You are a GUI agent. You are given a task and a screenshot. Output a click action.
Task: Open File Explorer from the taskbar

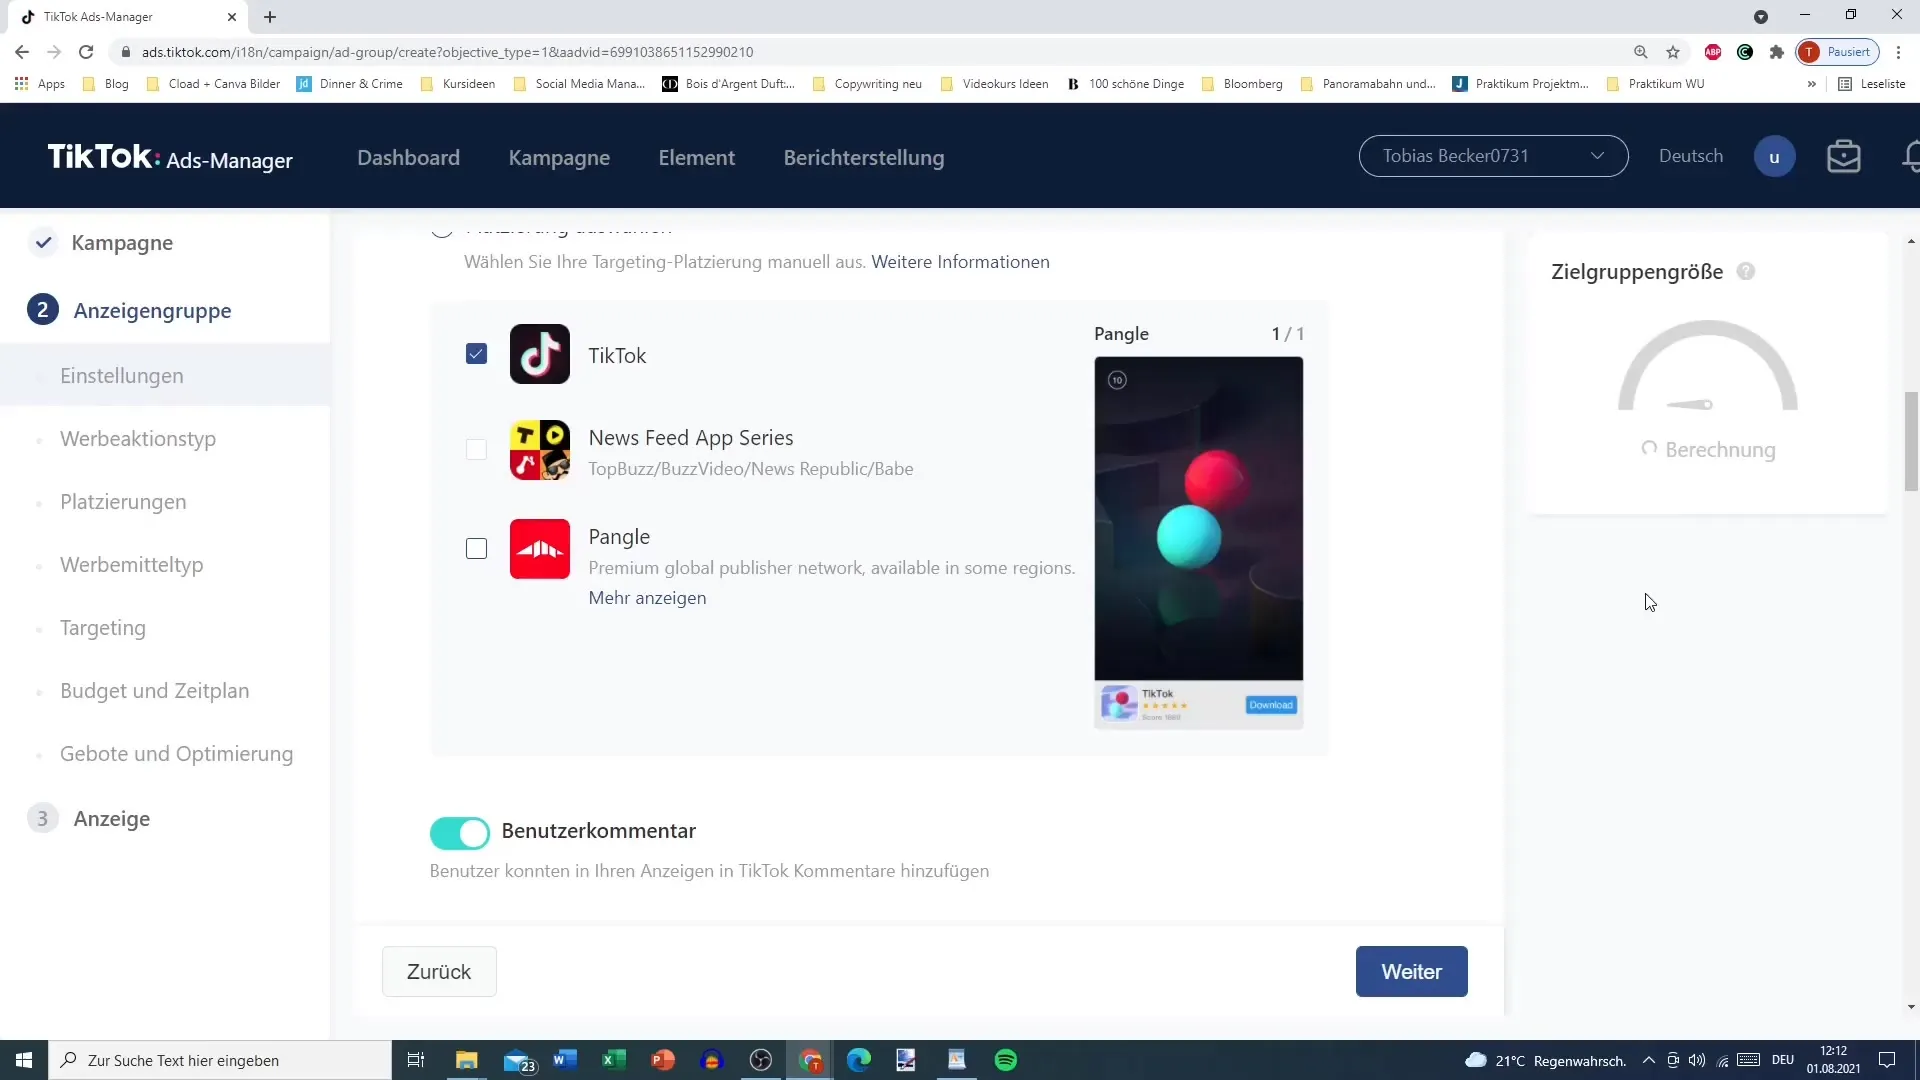click(x=466, y=1060)
